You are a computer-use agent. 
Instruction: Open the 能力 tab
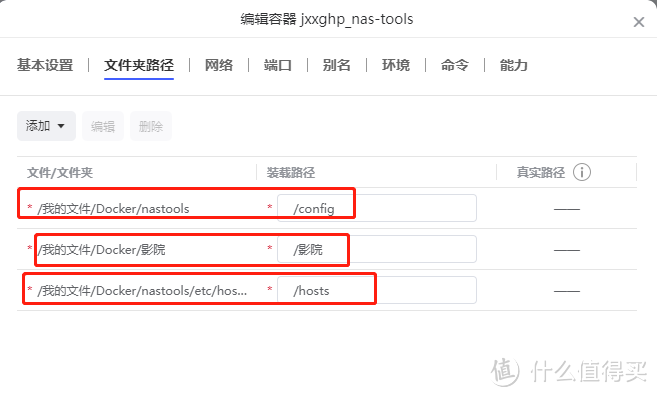coord(513,65)
